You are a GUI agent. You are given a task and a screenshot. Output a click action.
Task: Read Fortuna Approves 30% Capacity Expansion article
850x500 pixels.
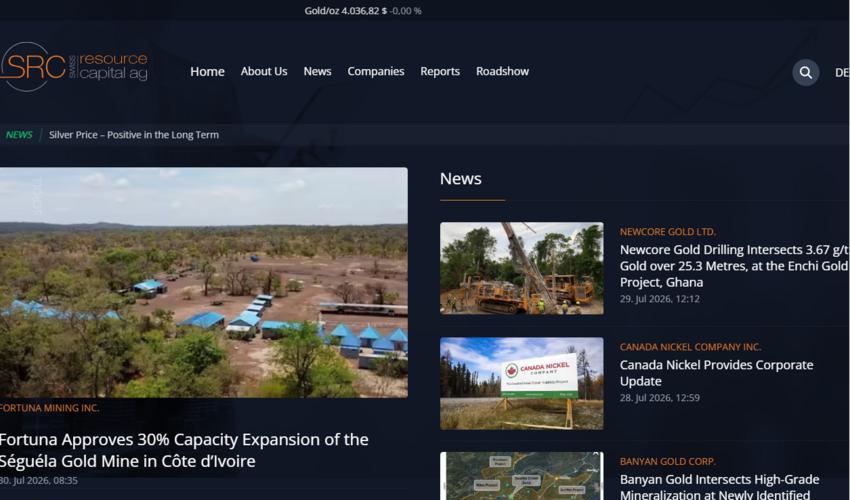[x=184, y=450]
